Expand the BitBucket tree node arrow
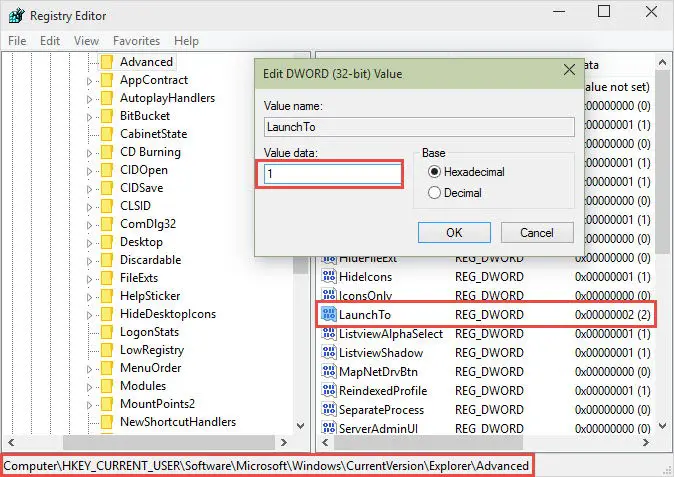Screen dimensions: 674x477 pos(89,117)
